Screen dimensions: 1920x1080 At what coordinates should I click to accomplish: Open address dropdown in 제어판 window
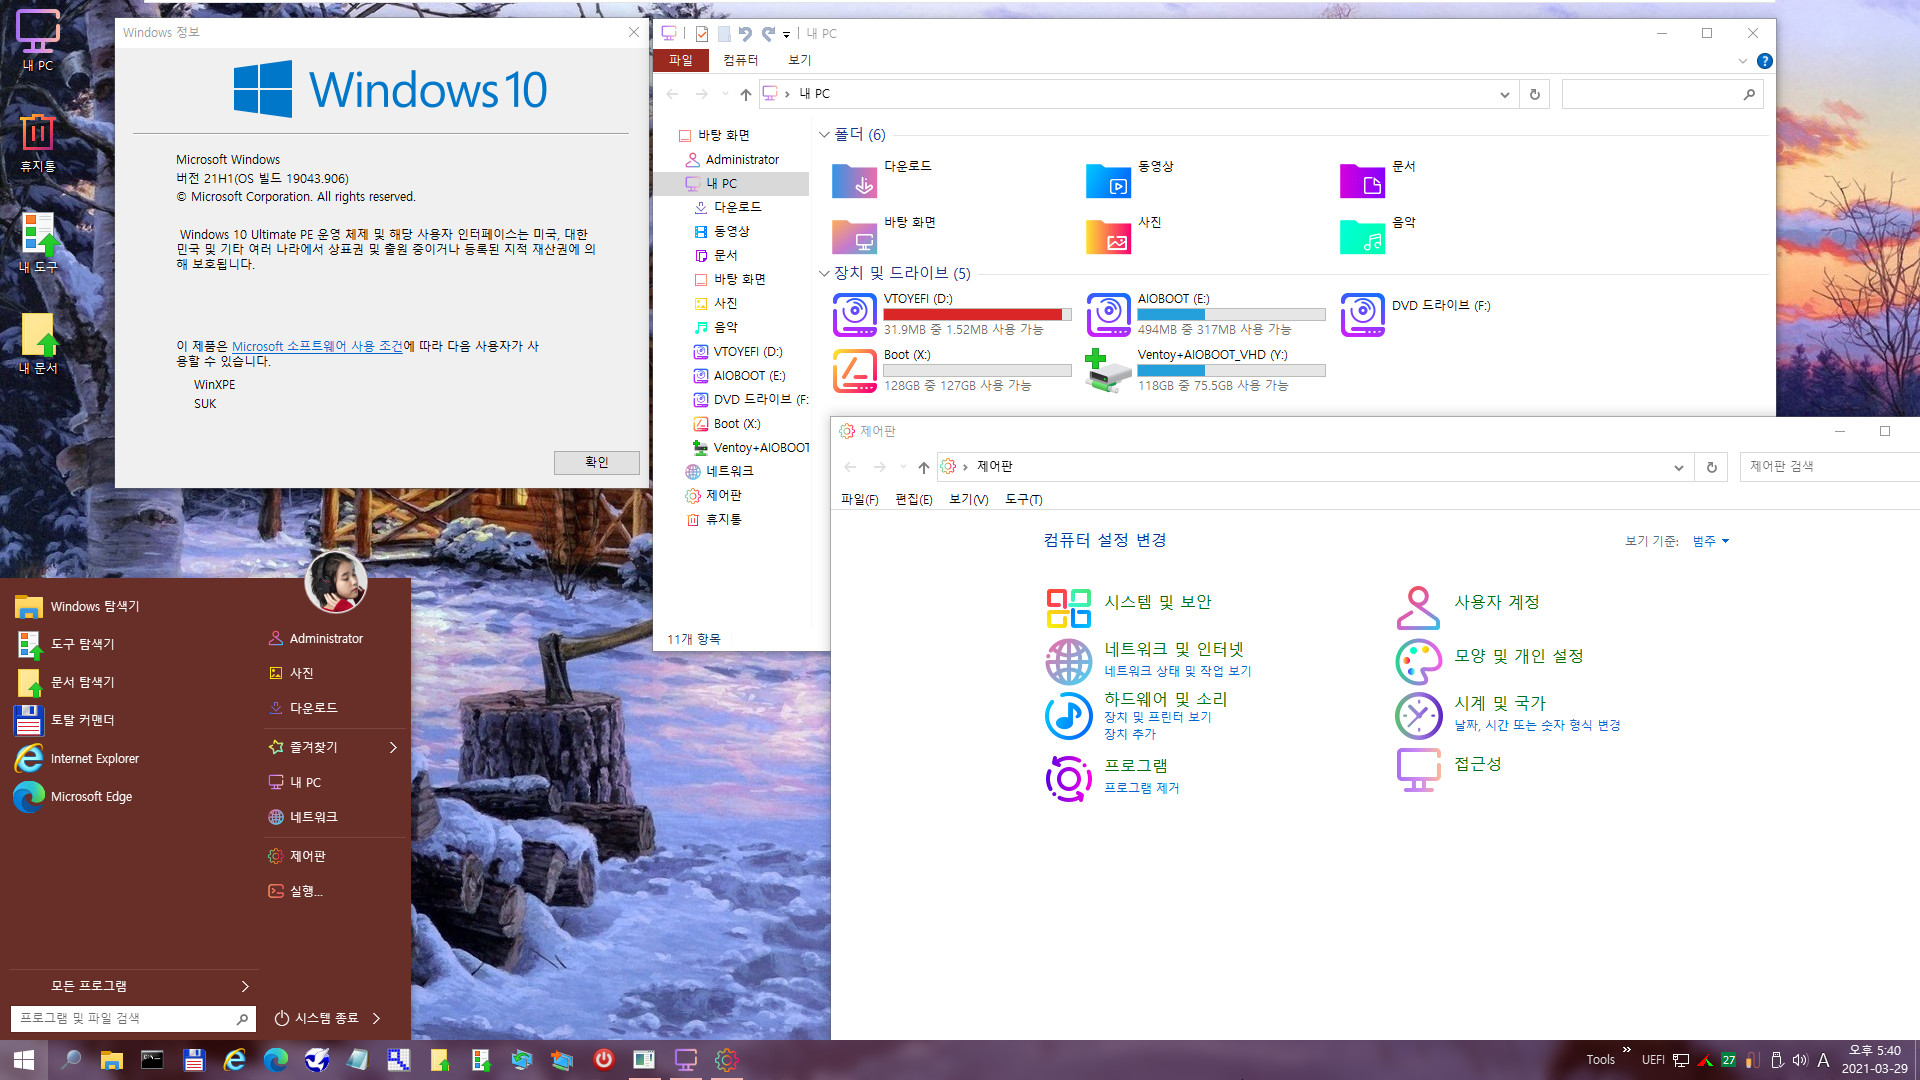pyautogui.click(x=1678, y=467)
